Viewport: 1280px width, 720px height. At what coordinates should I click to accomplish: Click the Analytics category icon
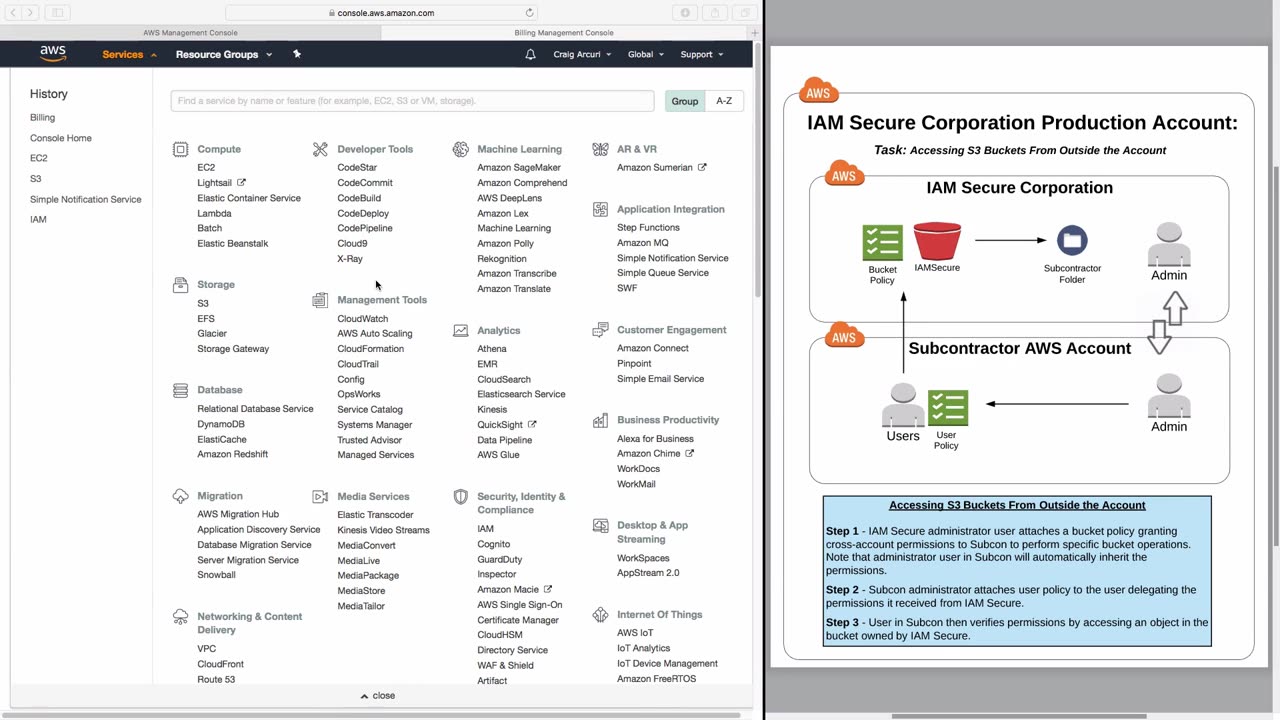click(460, 330)
